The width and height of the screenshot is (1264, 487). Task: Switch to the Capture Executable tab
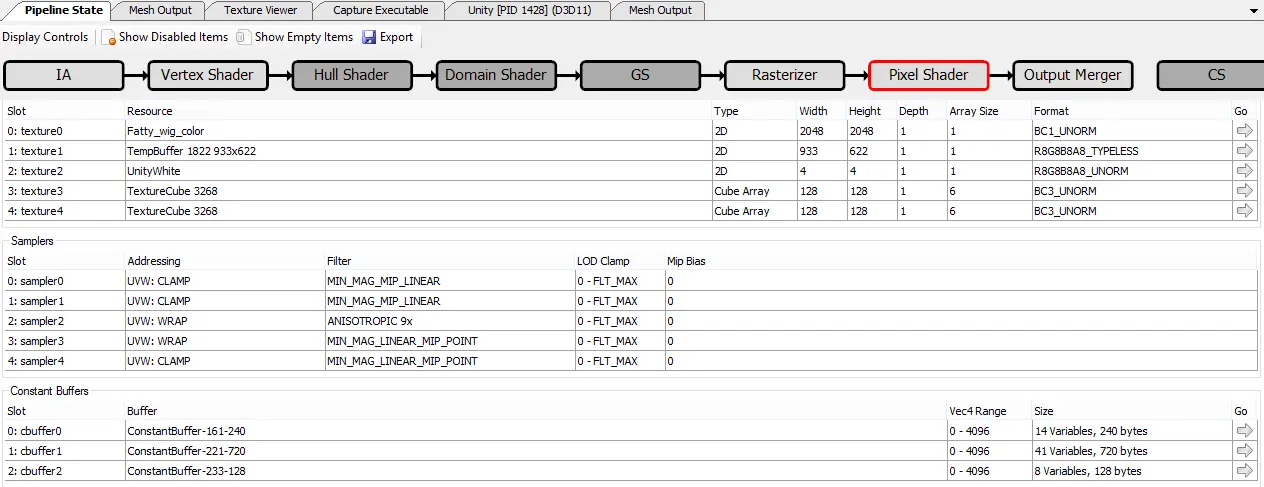[x=380, y=10]
